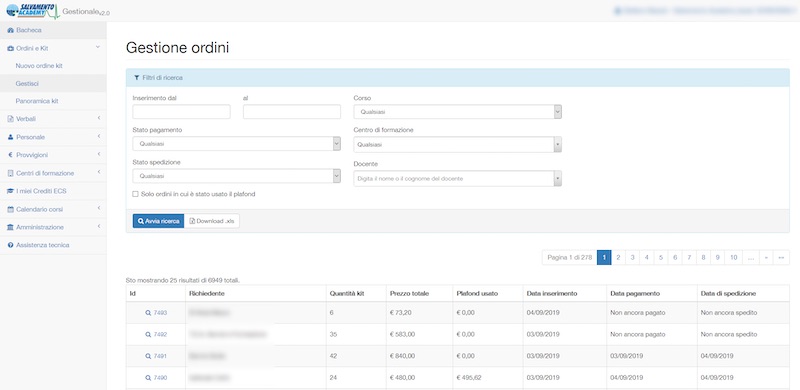
Task: Expand the Calendario corsi menu chevron
Action: 98,208
